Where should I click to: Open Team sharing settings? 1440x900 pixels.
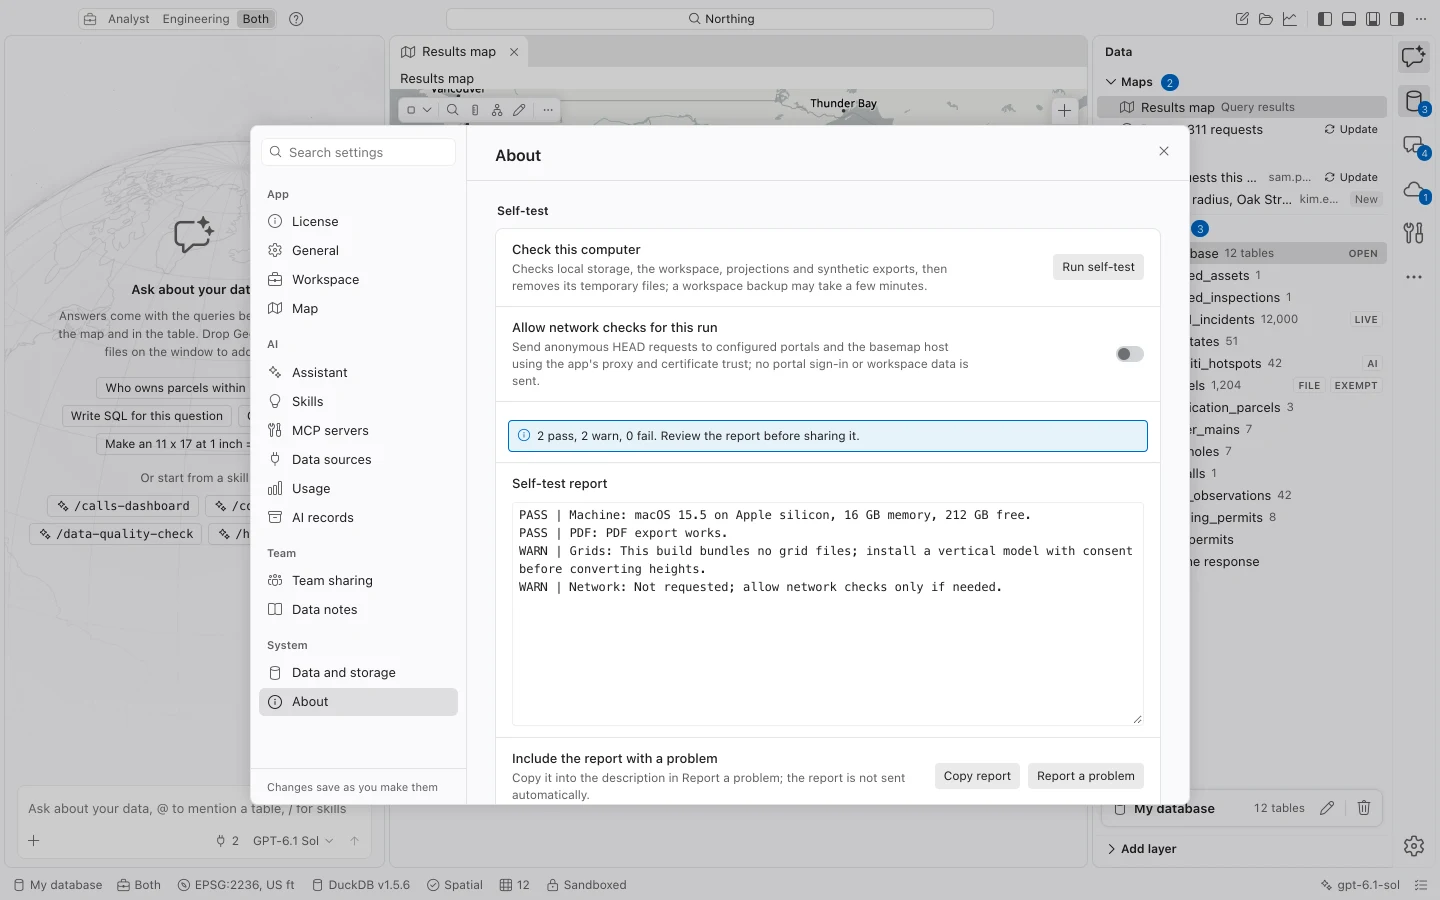pyautogui.click(x=358, y=581)
